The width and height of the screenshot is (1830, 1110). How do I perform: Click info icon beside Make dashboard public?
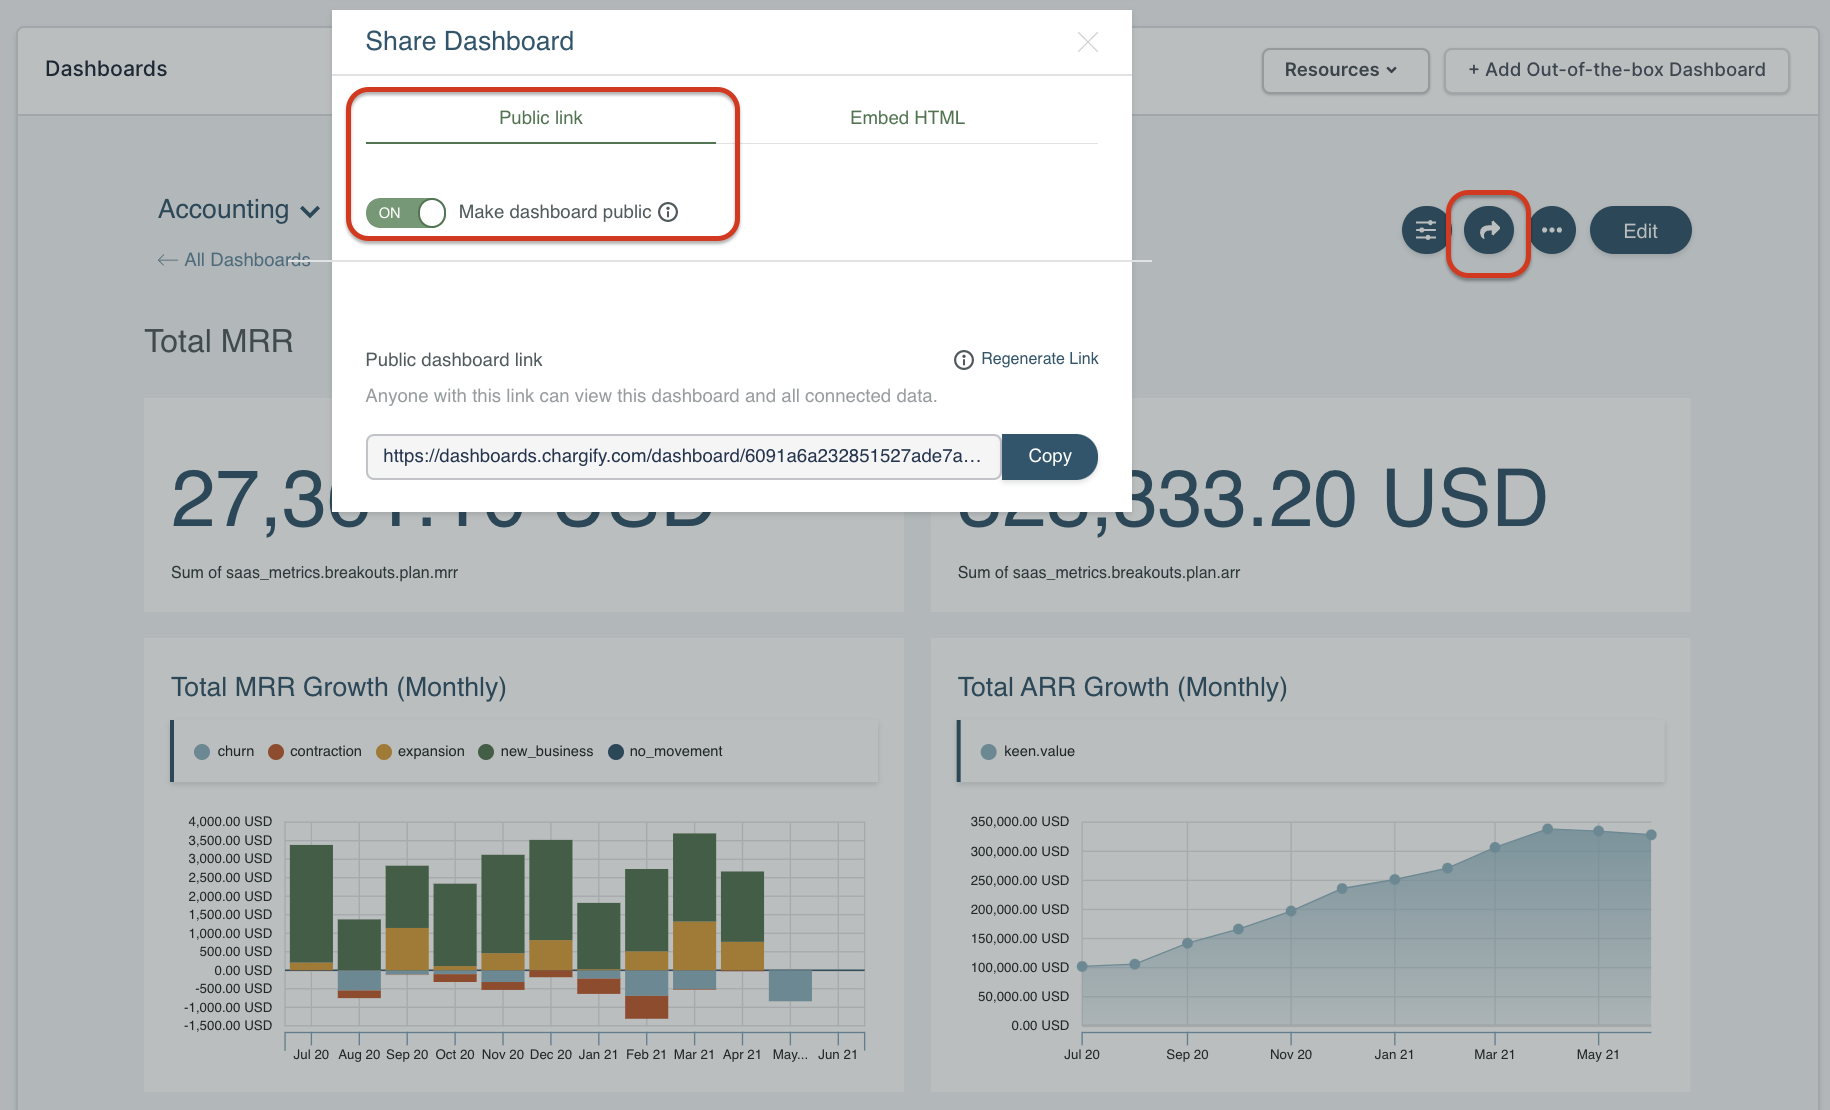click(x=668, y=212)
